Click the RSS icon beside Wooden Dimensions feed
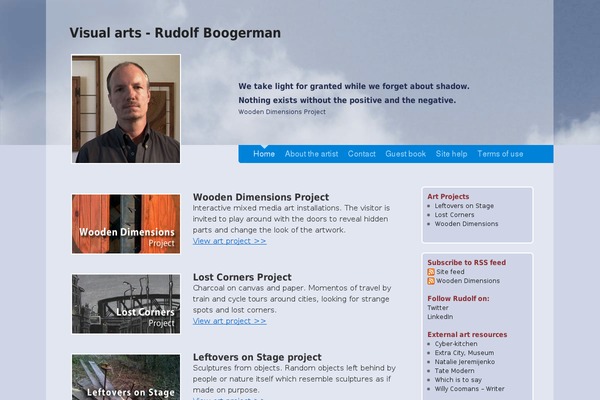 tap(431, 281)
